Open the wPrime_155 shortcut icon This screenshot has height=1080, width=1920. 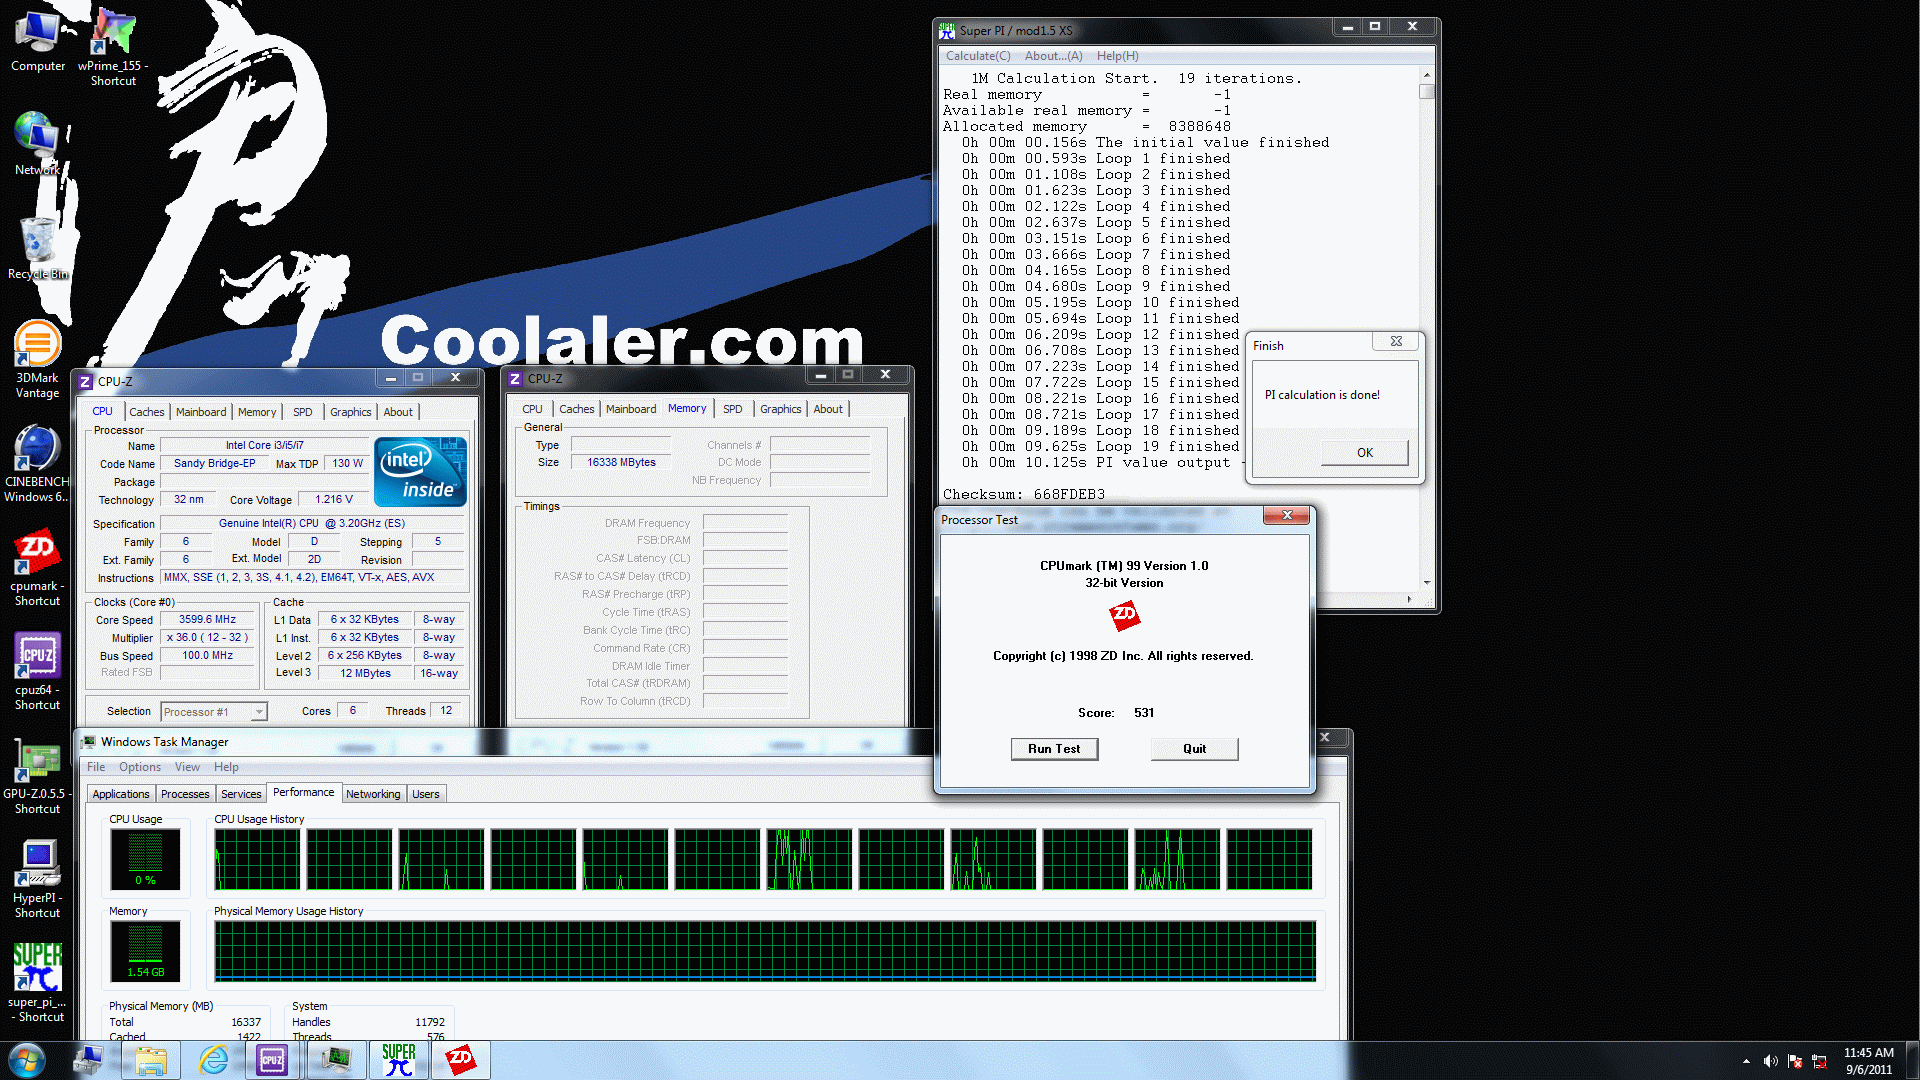(x=113, y=46)
